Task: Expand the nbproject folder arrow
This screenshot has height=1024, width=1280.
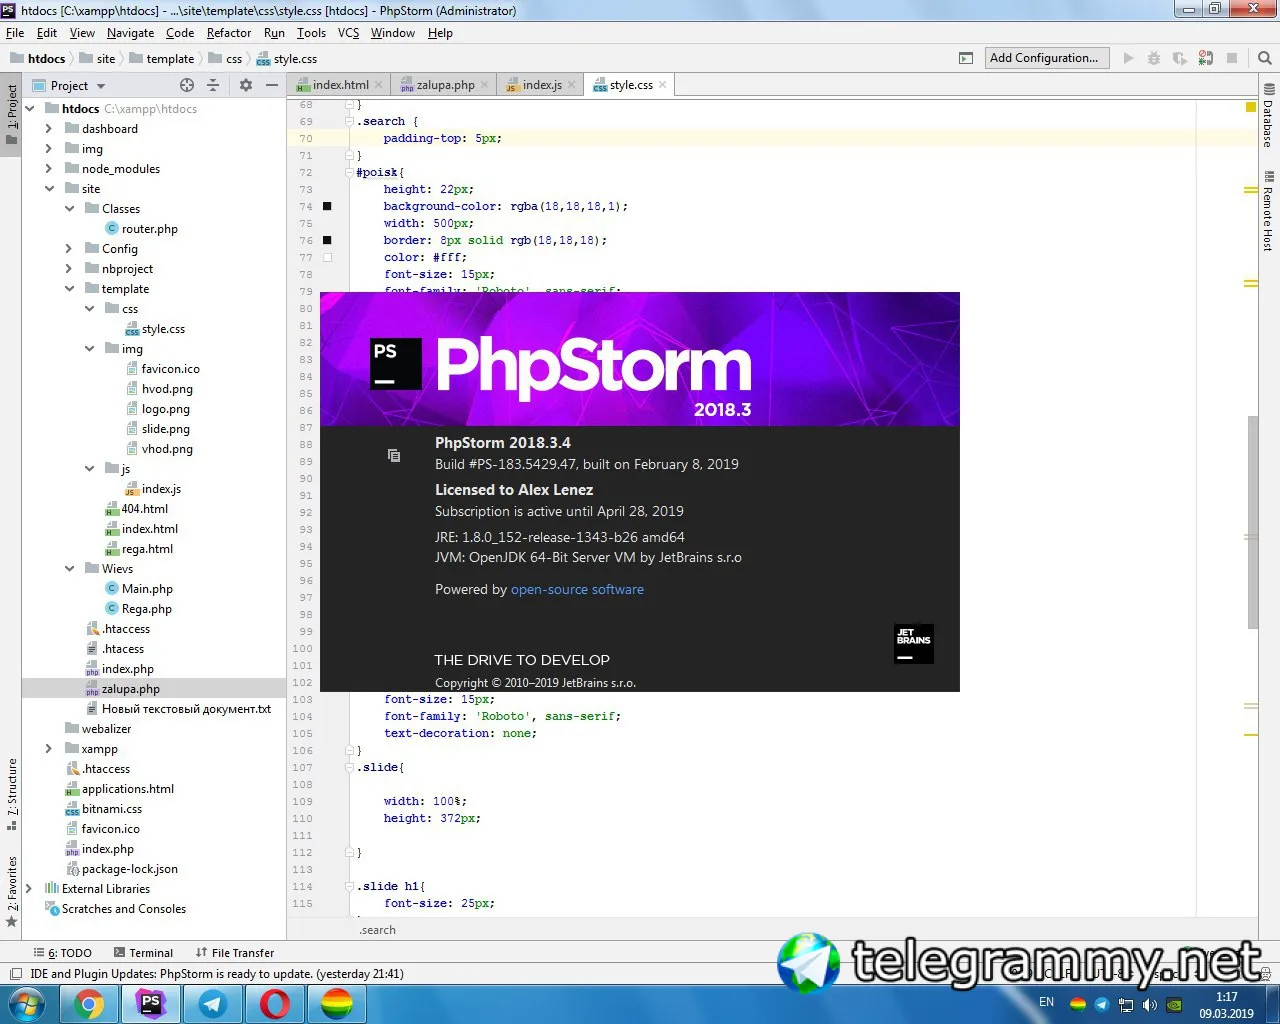Action: [x=69, y=269]
